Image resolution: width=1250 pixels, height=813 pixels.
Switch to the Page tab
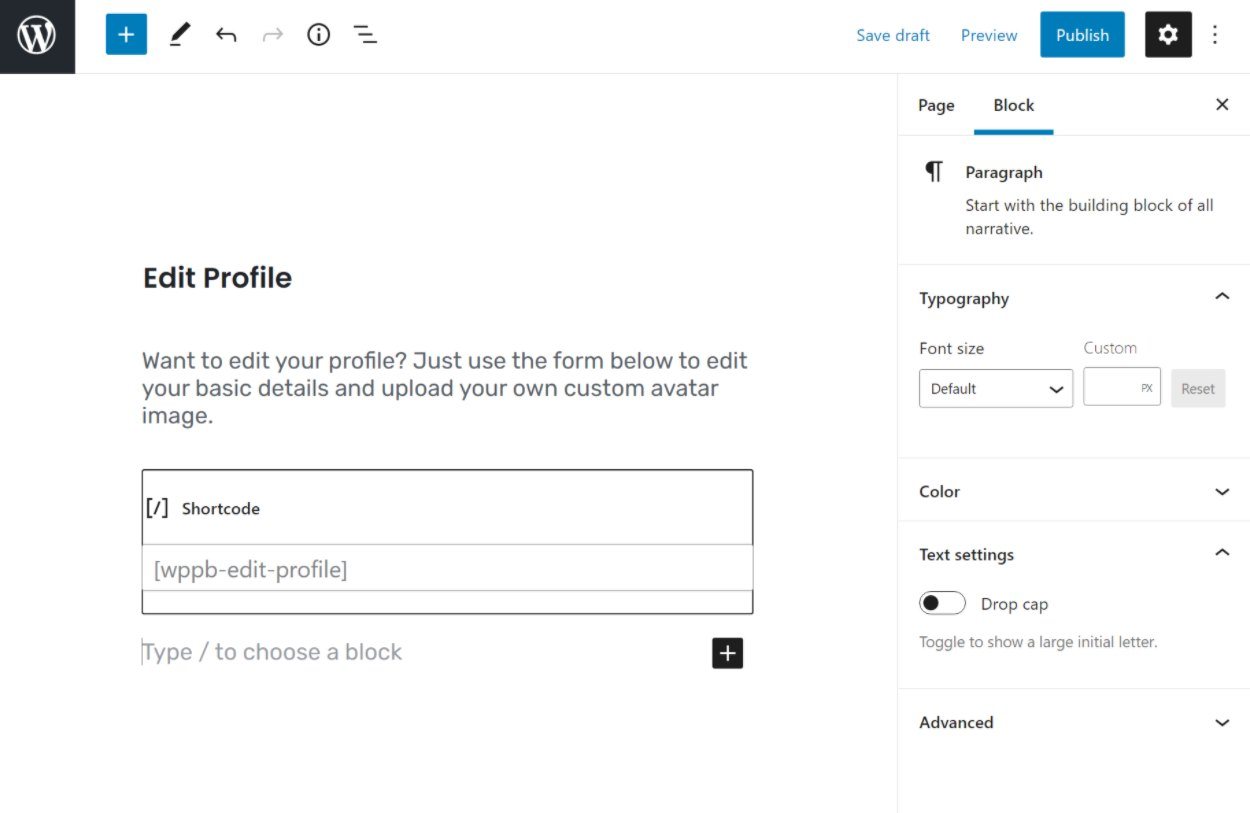[x=936, y=105]
